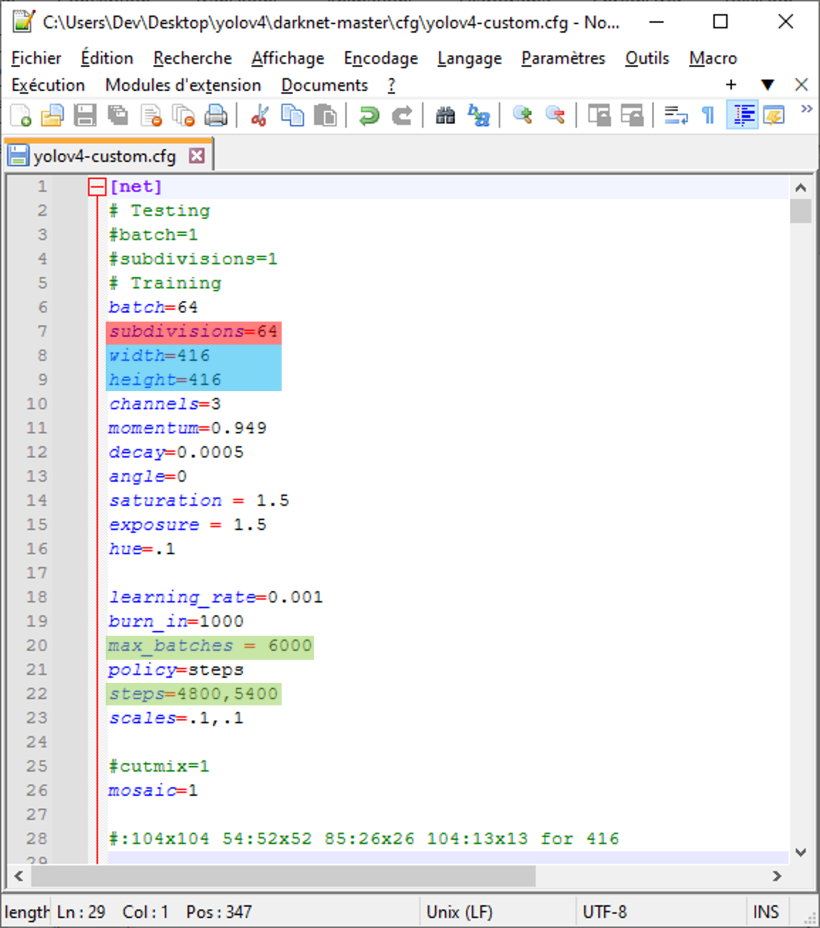This screenshot has height=928, width=820.
Task: Click the horizontal scrollbar right arrow
Action: [777, 876]
